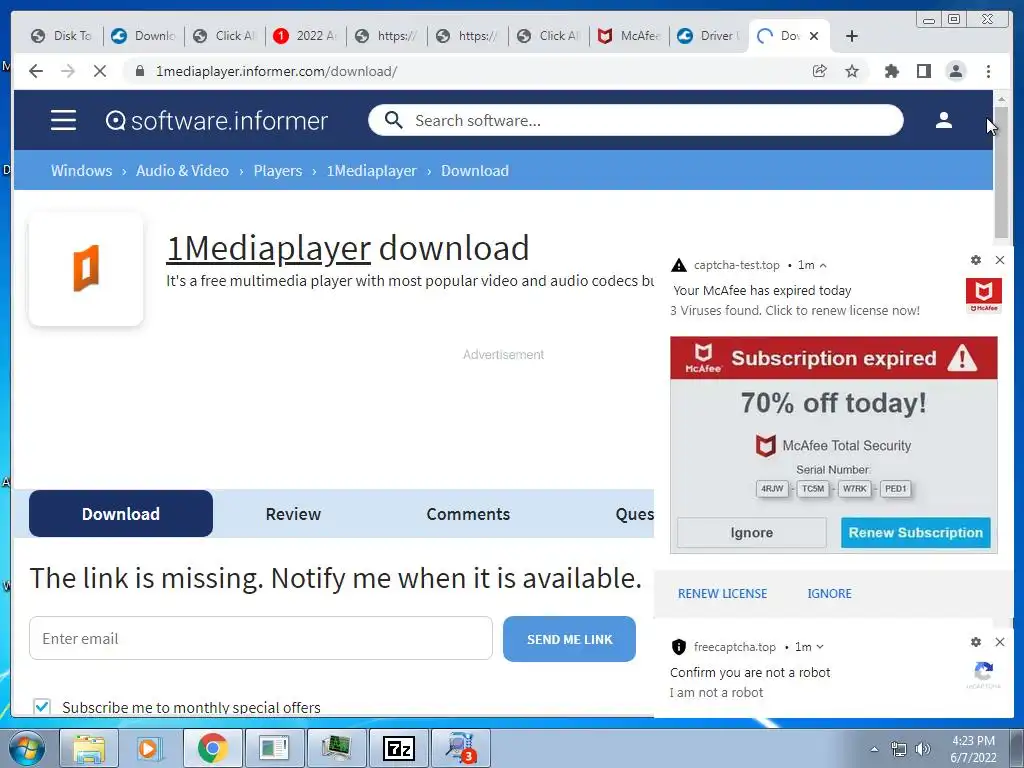
Task: Click Ignore in Subscription expired ad
Action: click(x=752, y=533)
